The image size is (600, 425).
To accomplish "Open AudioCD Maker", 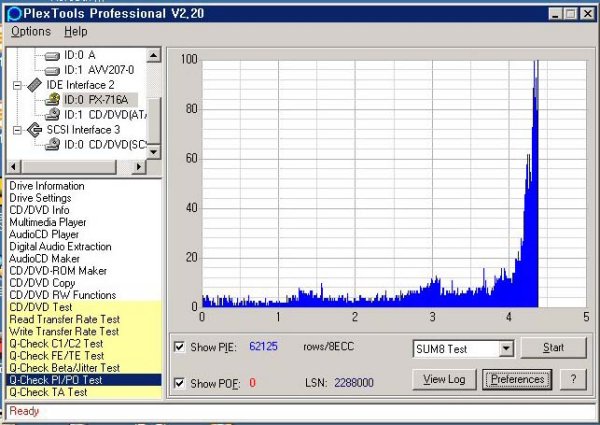I will coord(44,259).
